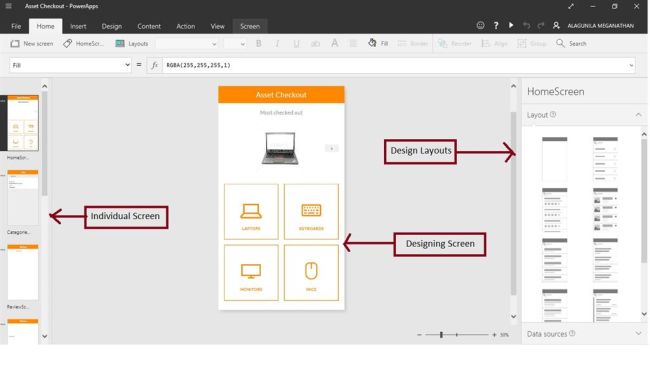Screen dimensions: 650x365
Task: Switch to the Home tab
Action: (45, 26)
